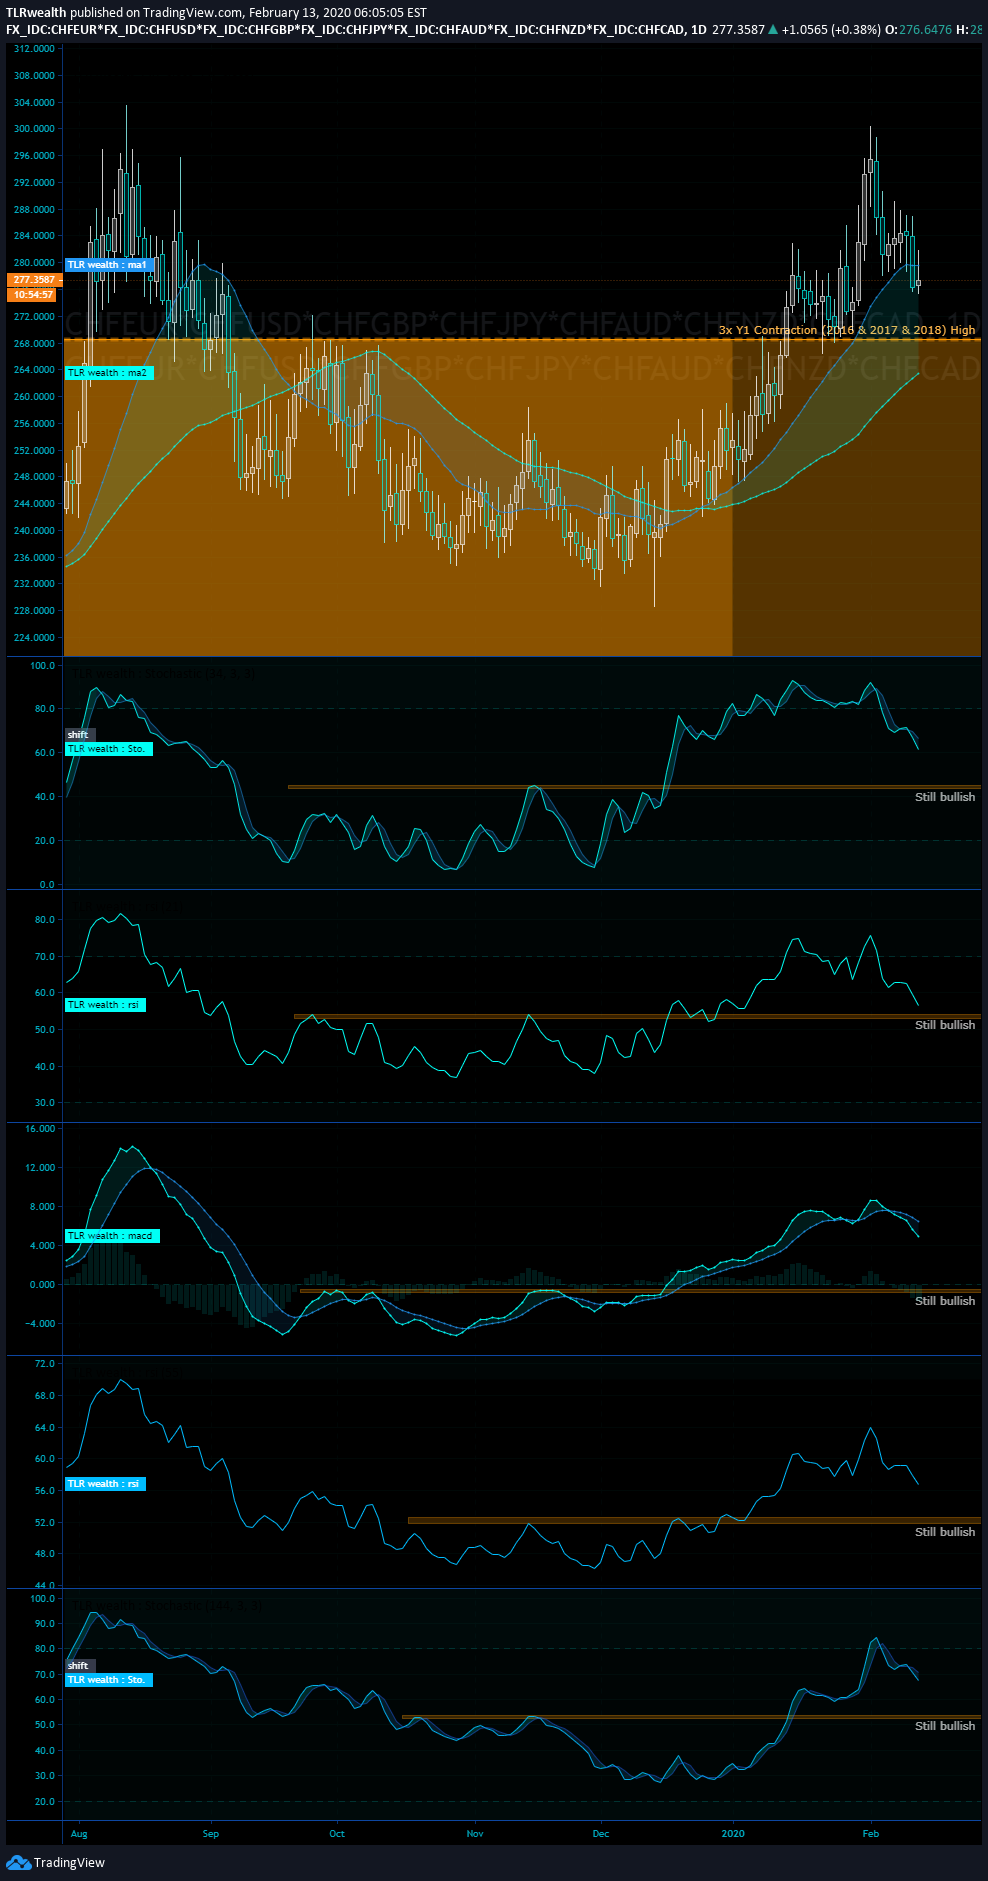Click 'Still bullish' note in the bottom stochastic pane
The width and height of the screenshot is (988, 1881).
[x=945, y=1726]
